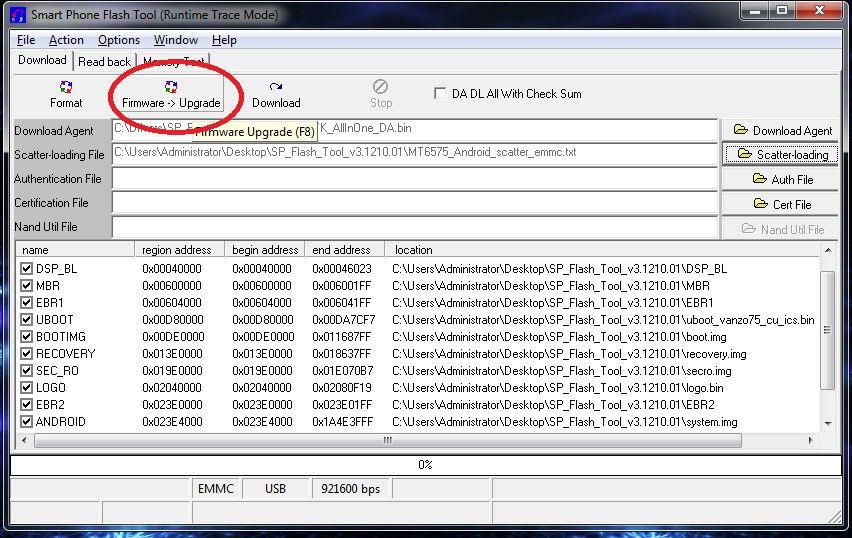Click the partition list scroll up arrow
This screenshot has height=538, width=852.
(x=828, y=250)
